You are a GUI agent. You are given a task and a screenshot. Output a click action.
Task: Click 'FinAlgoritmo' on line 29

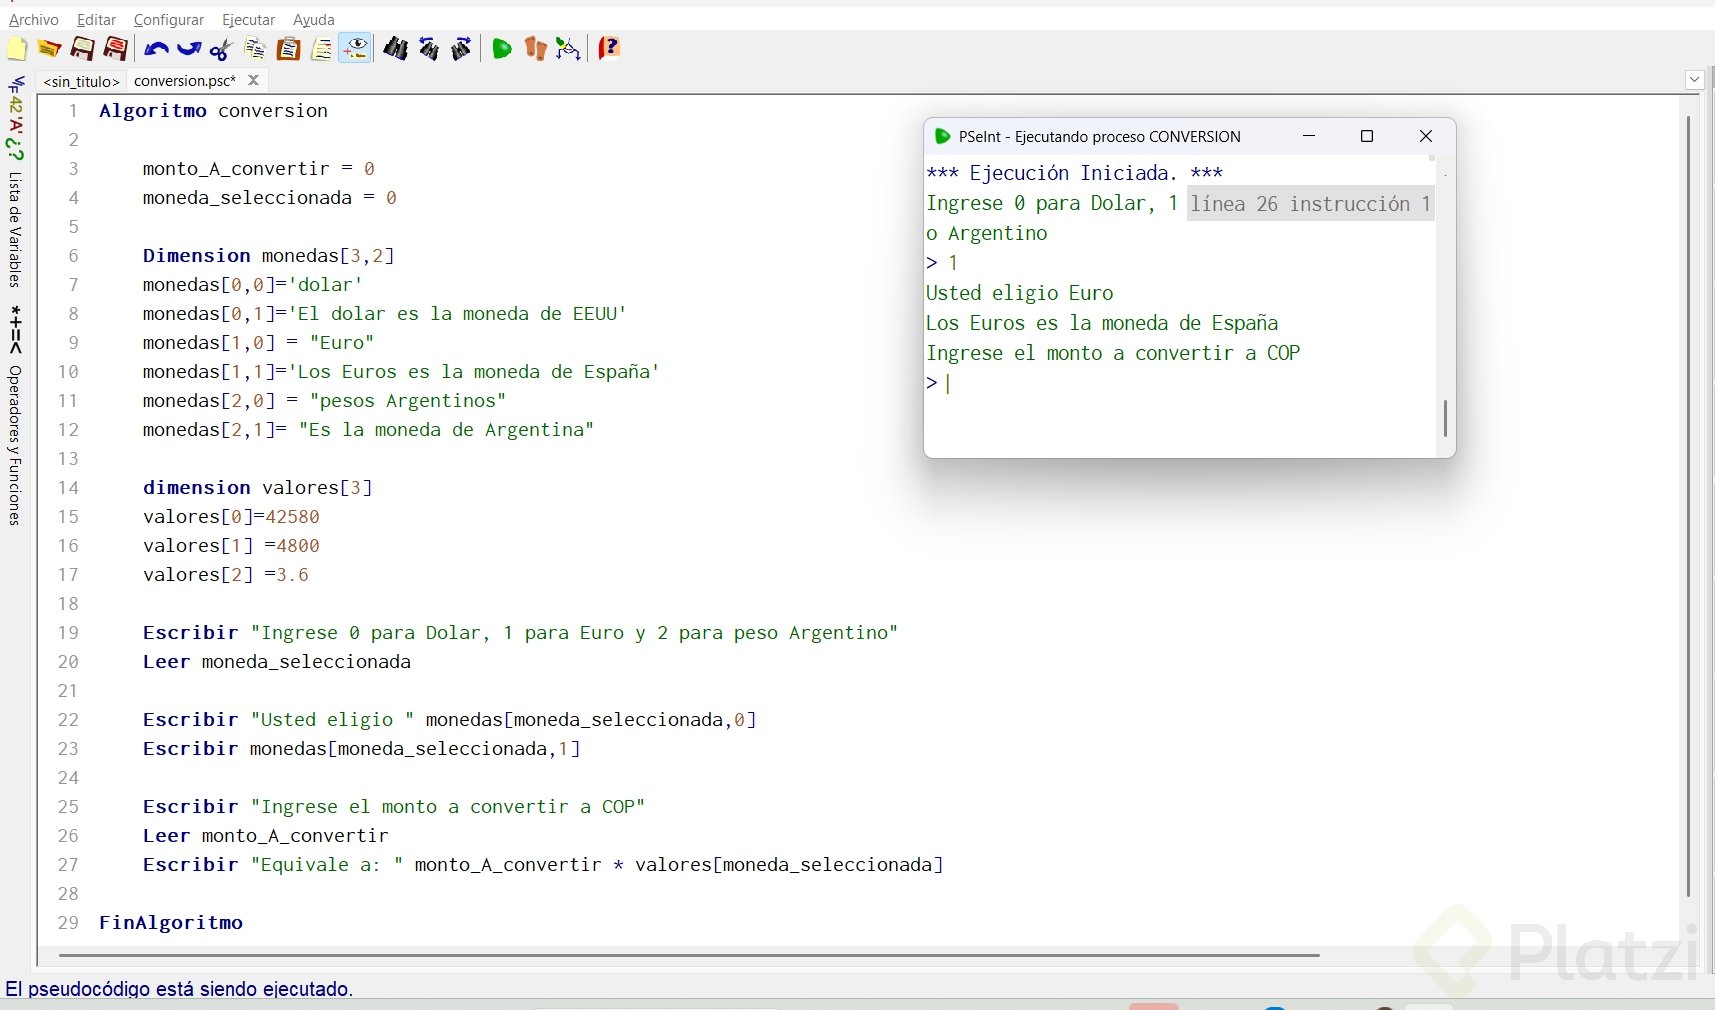point(171,923)
